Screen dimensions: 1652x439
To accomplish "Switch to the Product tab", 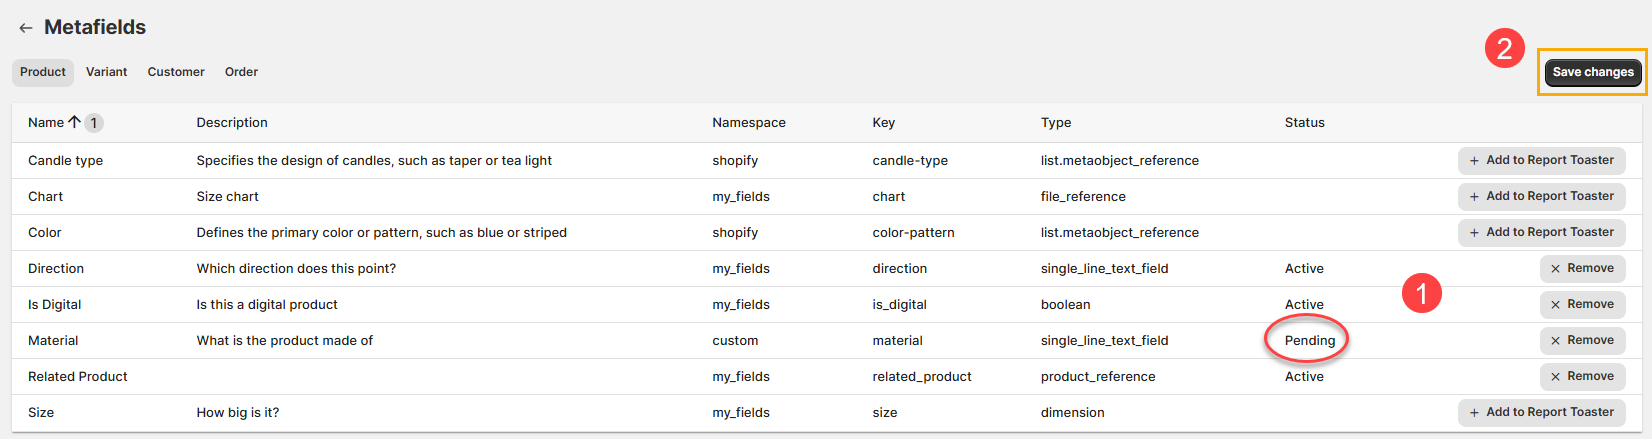I will [43, 72].
